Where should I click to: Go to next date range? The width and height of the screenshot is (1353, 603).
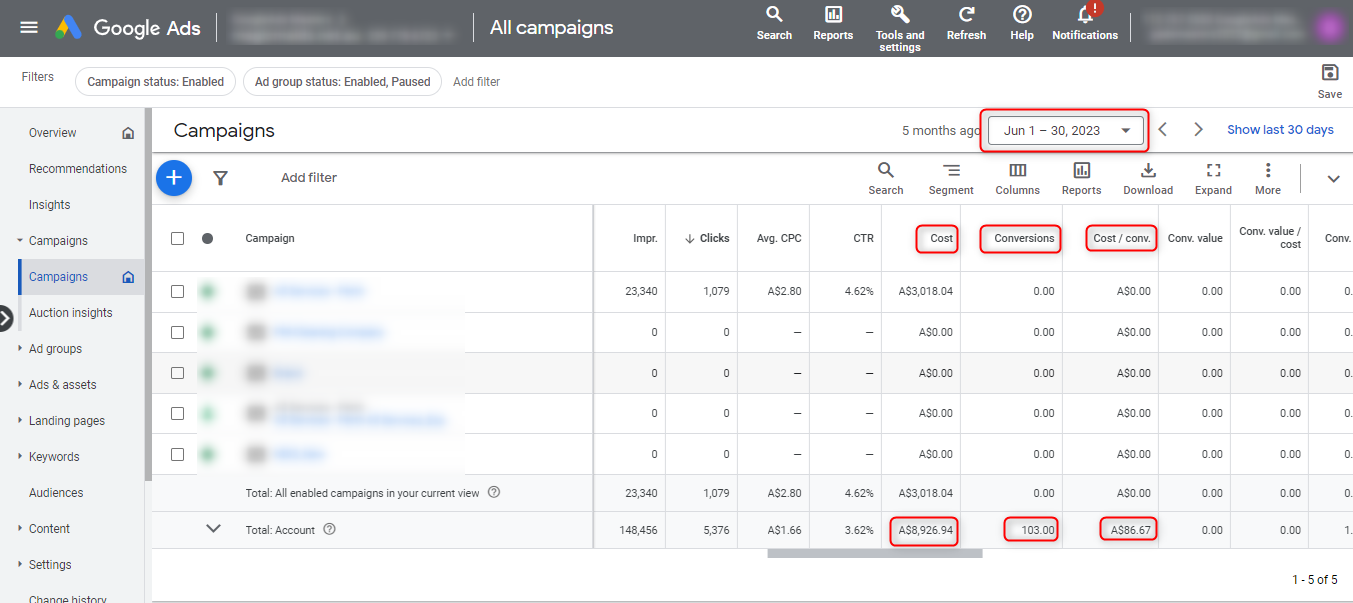pos(1198,129)
